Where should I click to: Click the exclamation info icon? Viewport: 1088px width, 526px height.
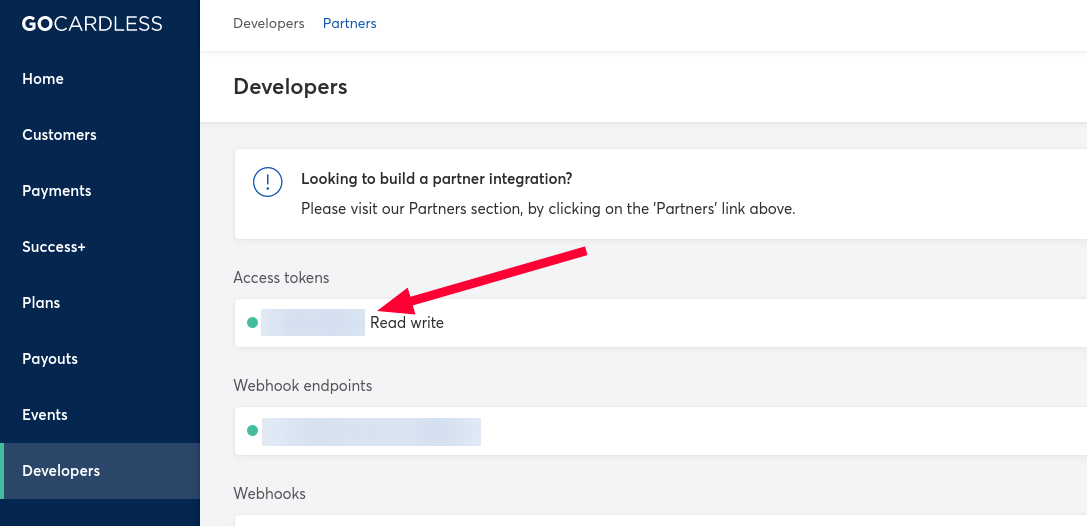(x=268, y=183)
